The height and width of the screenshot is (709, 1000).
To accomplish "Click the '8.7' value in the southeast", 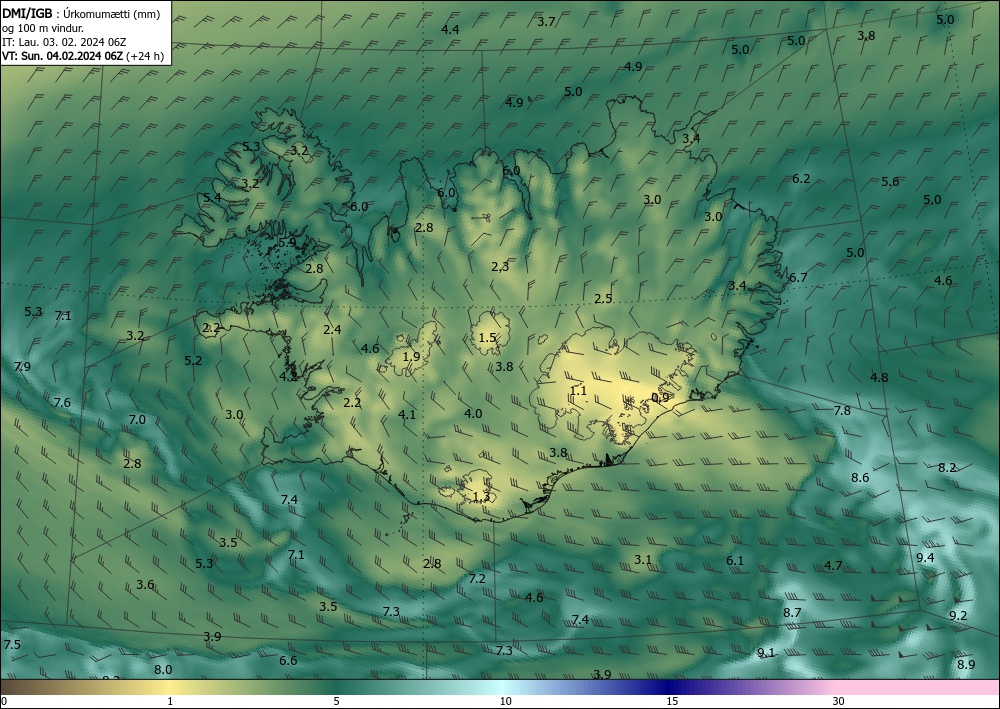I will click(x=792, y=613).
